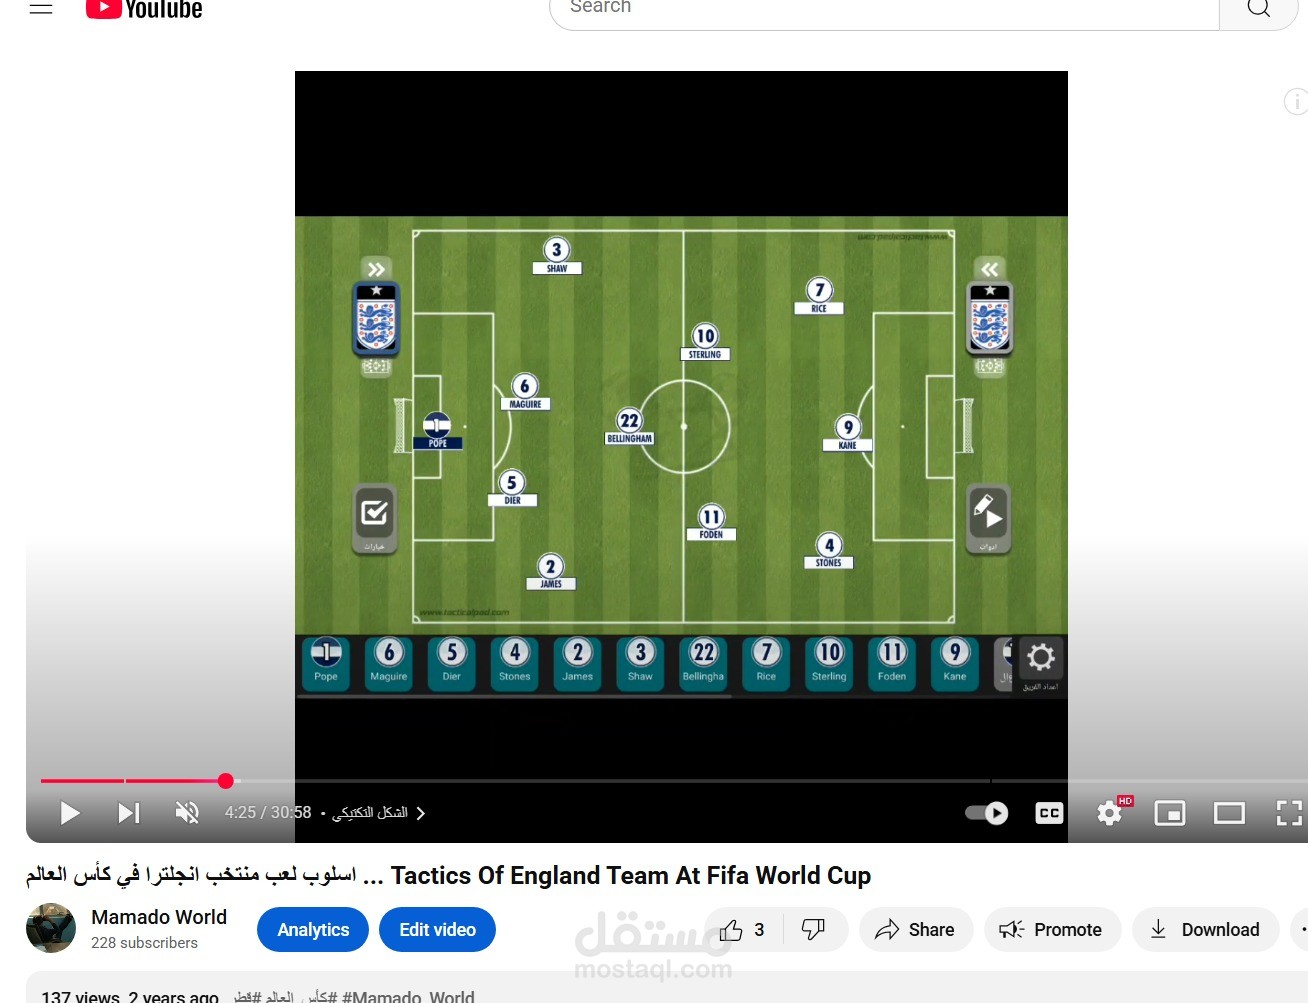Open the video info card icon
1308x1003 pixels.
pyautogui.click(x=1296, y=101)
